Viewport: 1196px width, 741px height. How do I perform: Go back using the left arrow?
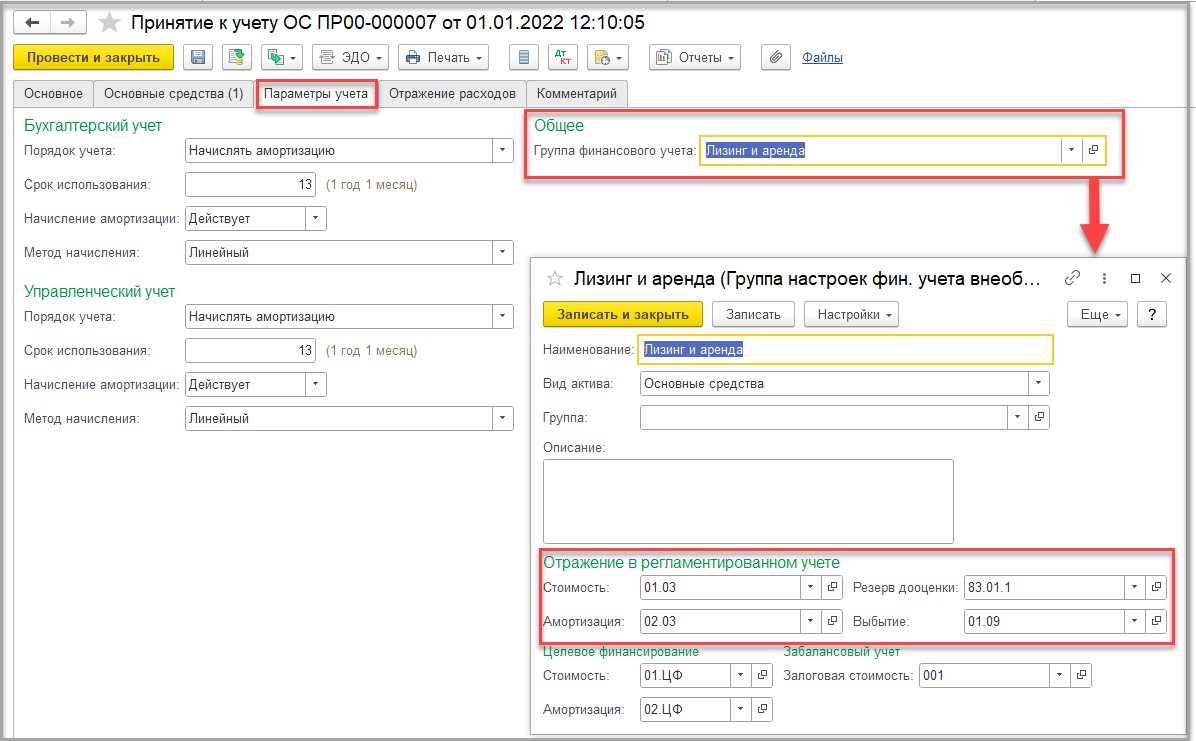32,23
